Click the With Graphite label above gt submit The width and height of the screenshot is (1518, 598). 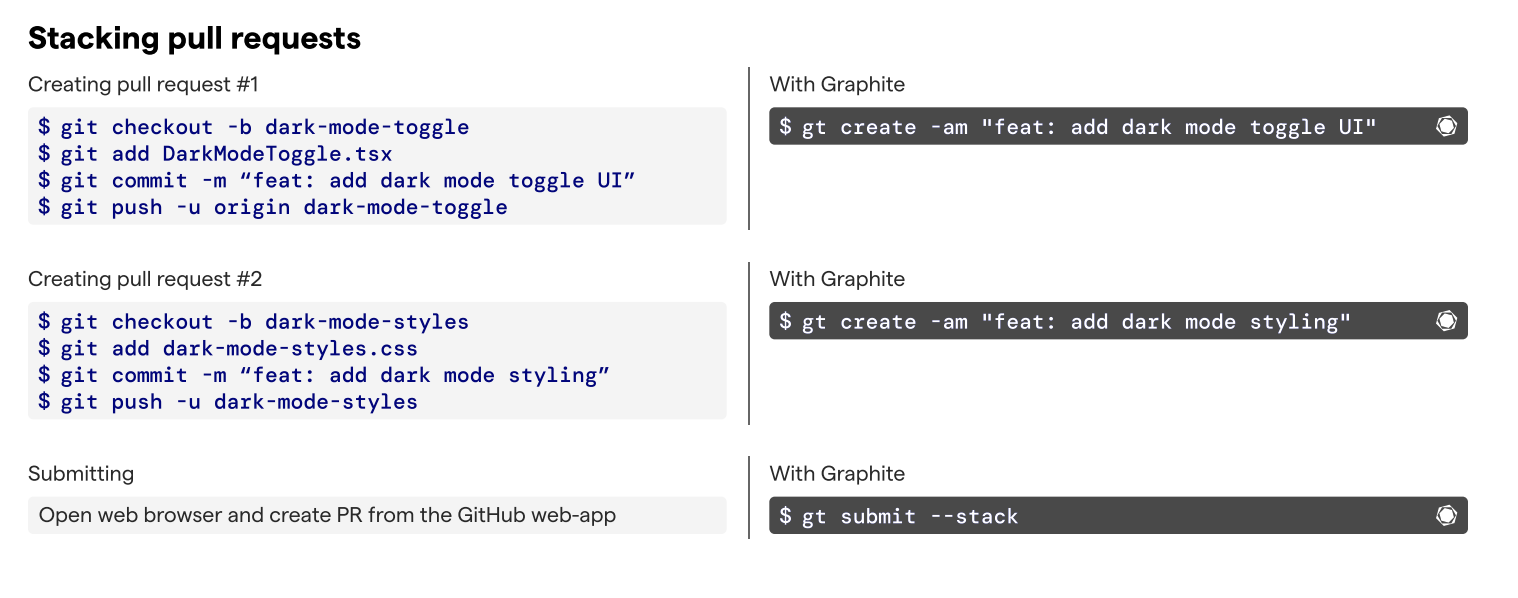pyautogui.click(x=837, y=473)
